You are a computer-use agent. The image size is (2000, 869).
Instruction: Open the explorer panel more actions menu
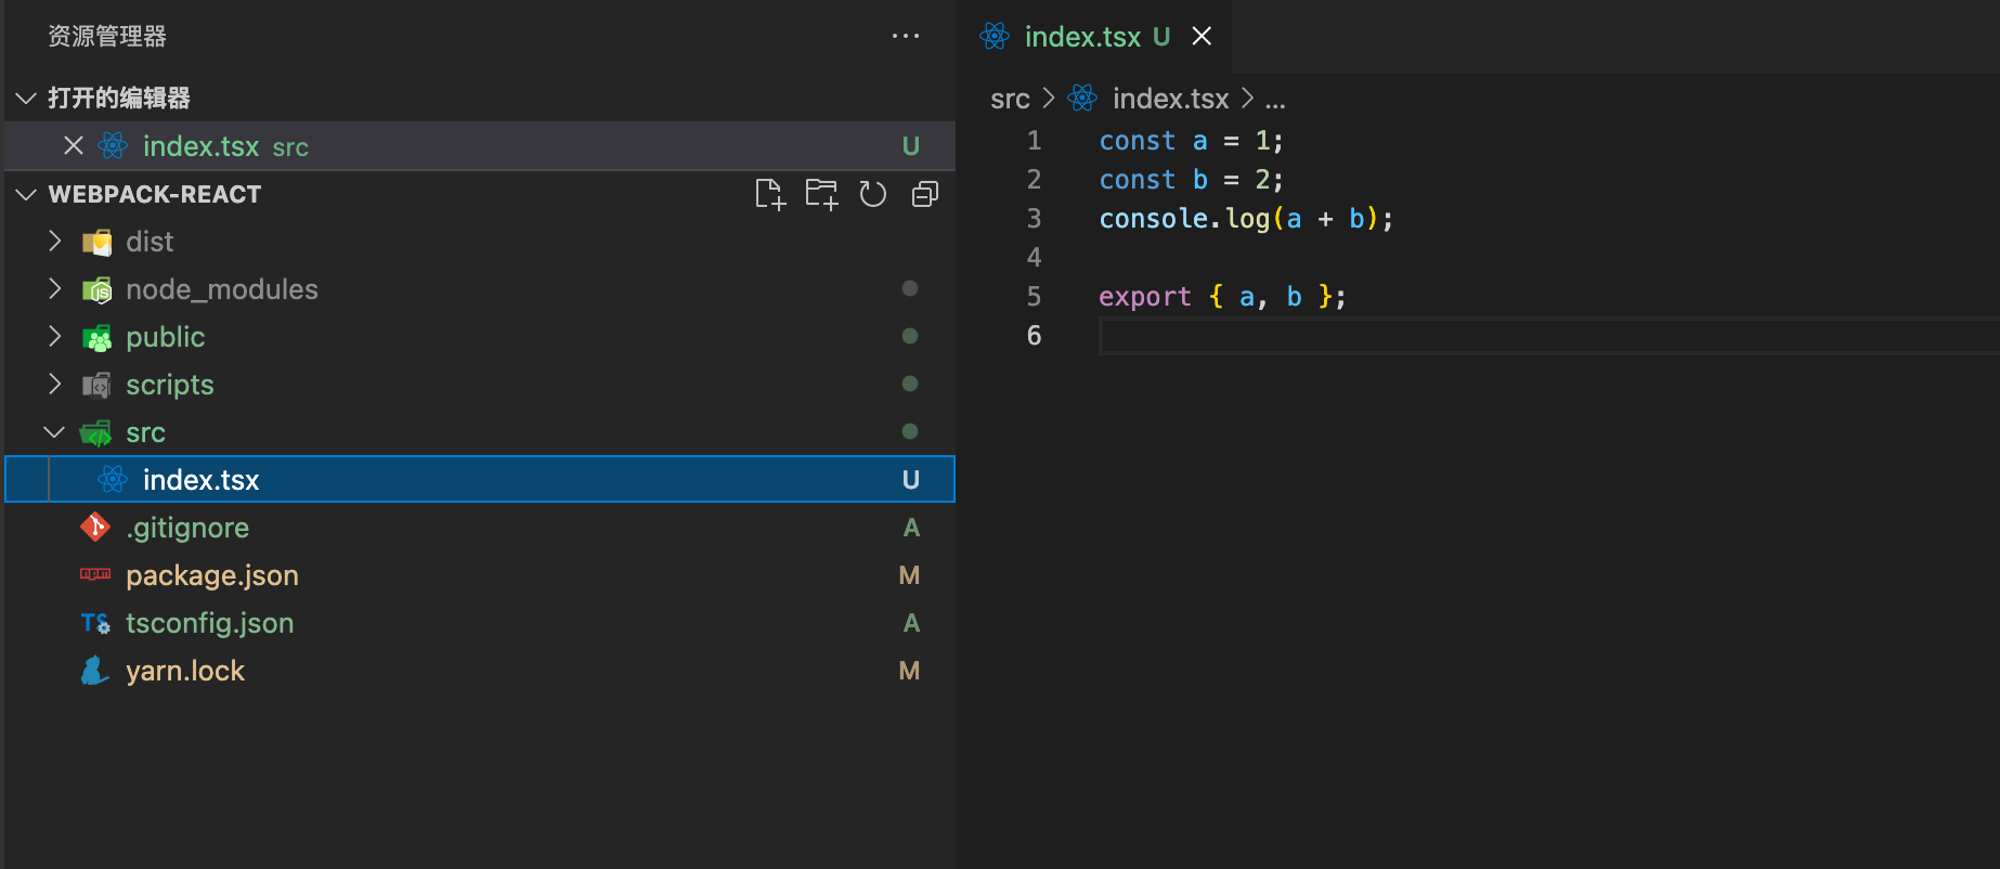[x=905, y=36]
